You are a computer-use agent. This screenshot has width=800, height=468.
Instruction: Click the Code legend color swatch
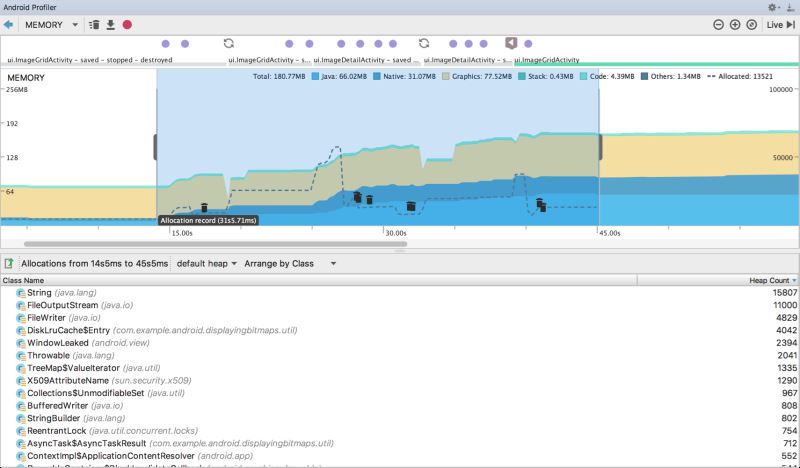pyautogui.click(x=584, y=77)
